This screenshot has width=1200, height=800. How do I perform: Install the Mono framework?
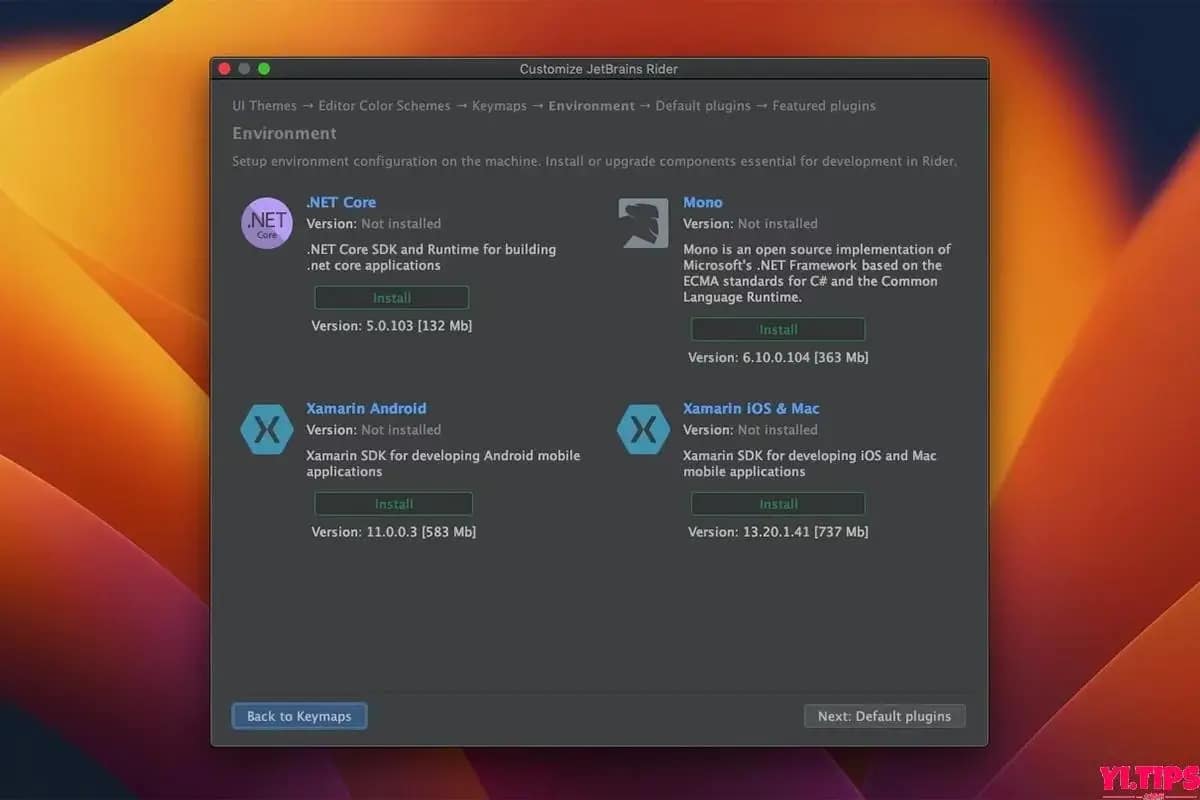778,329
